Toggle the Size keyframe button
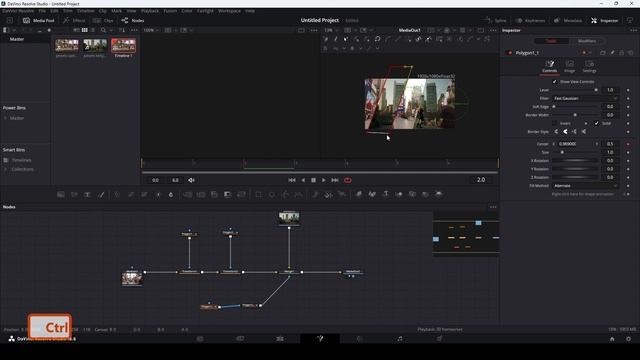Viewport: 640px width, 360px height. click(x=628, y=152)
